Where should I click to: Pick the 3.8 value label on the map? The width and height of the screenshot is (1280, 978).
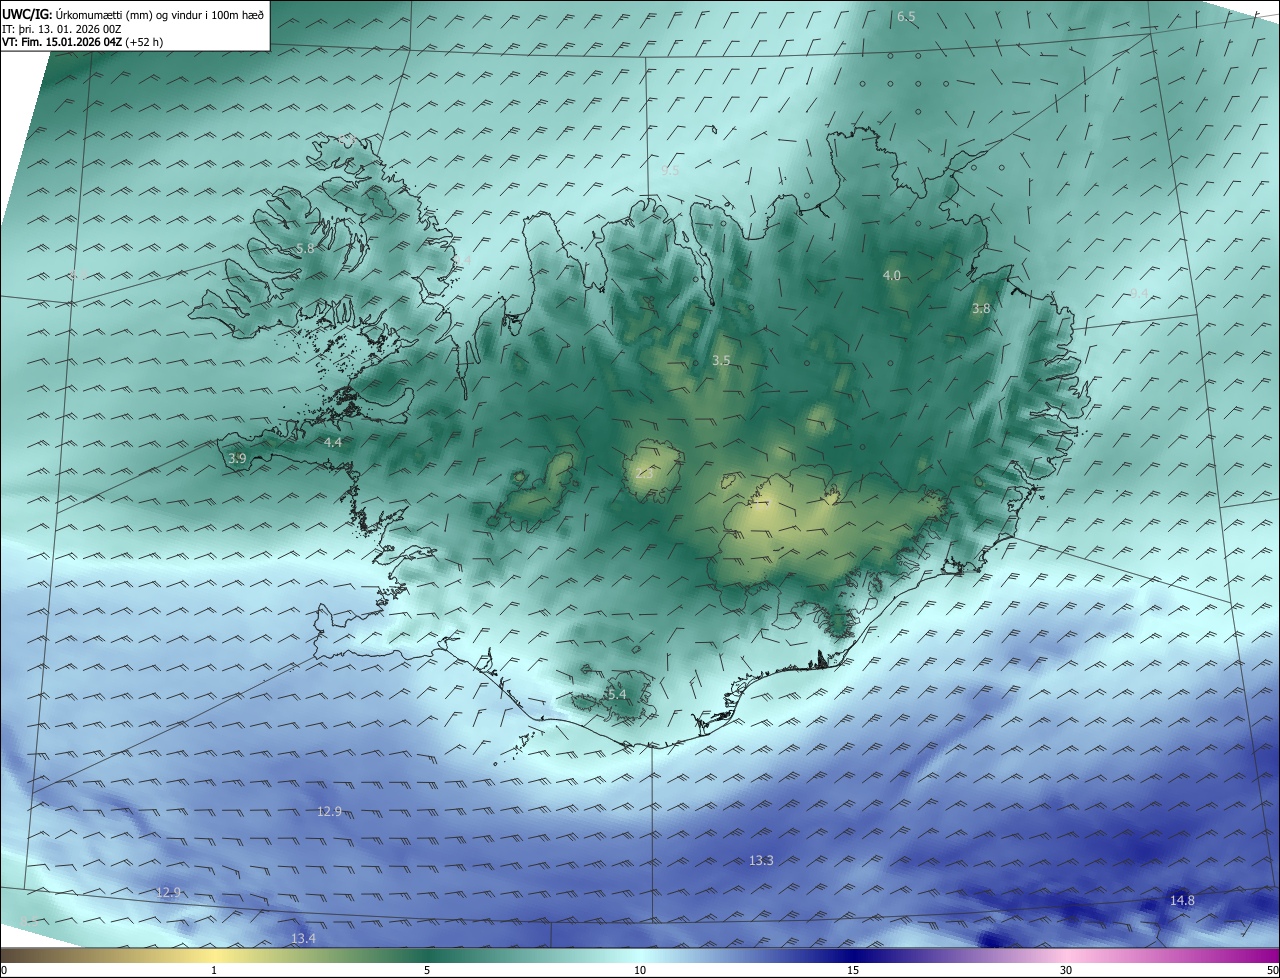click(981, 309)
